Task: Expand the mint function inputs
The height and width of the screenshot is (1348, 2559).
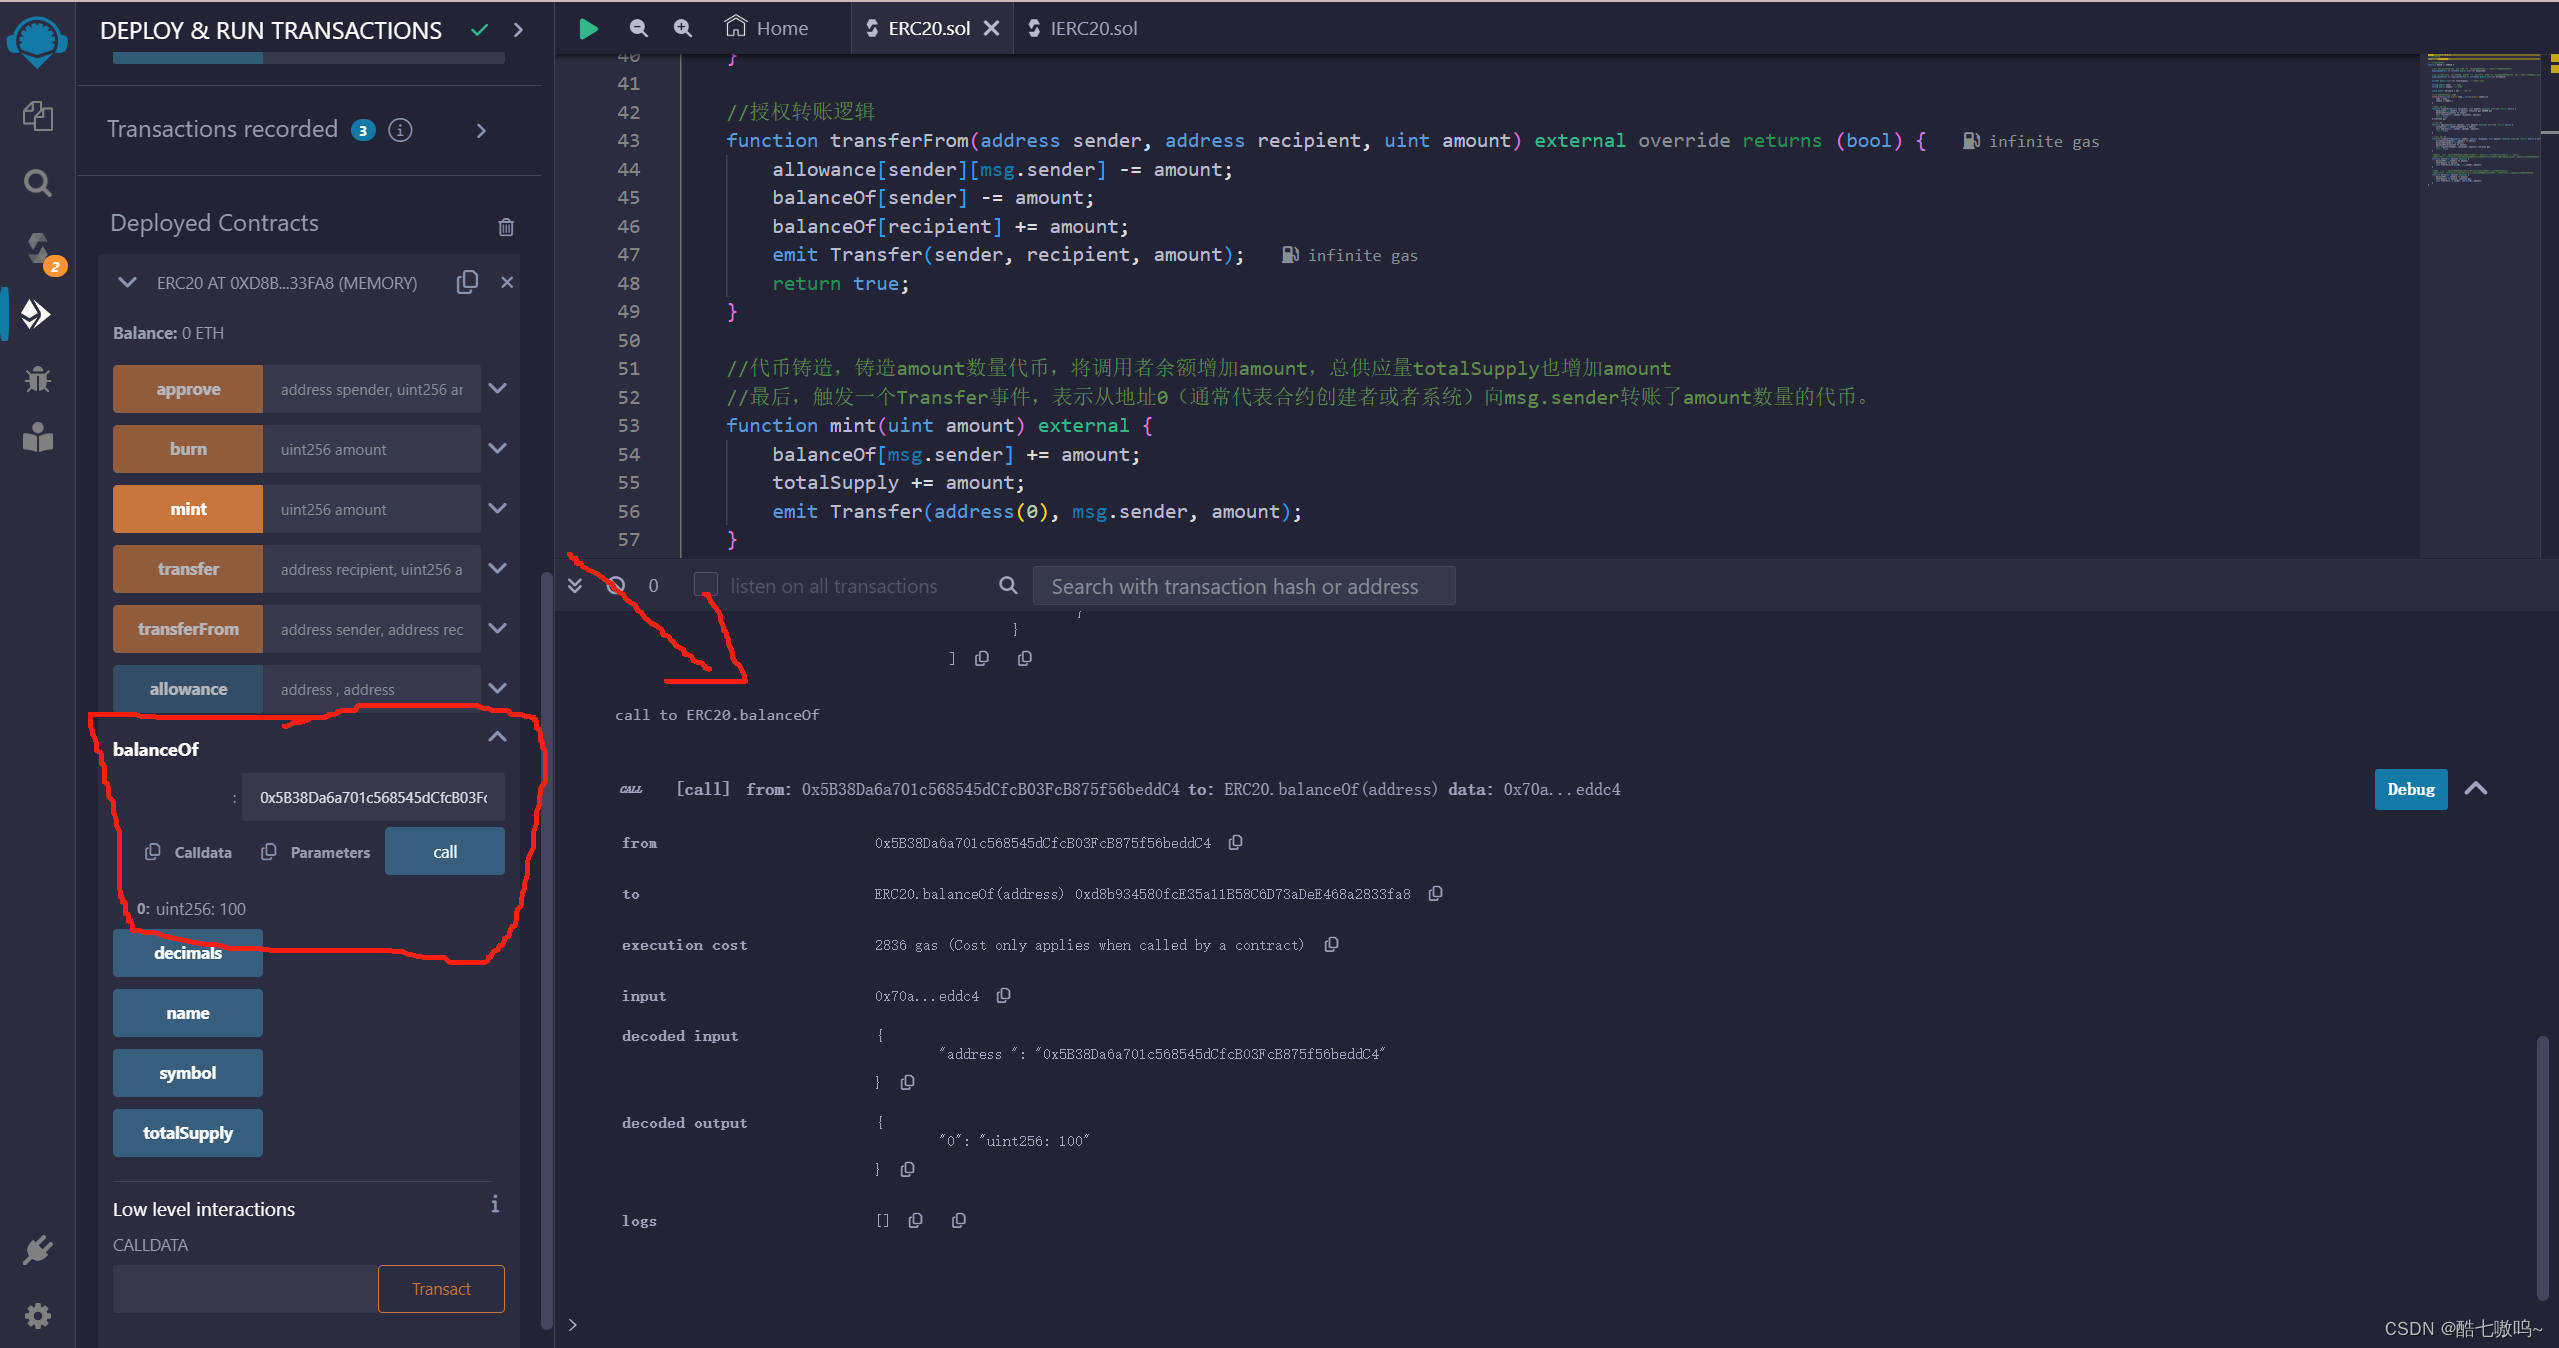Action: (497, 509)
